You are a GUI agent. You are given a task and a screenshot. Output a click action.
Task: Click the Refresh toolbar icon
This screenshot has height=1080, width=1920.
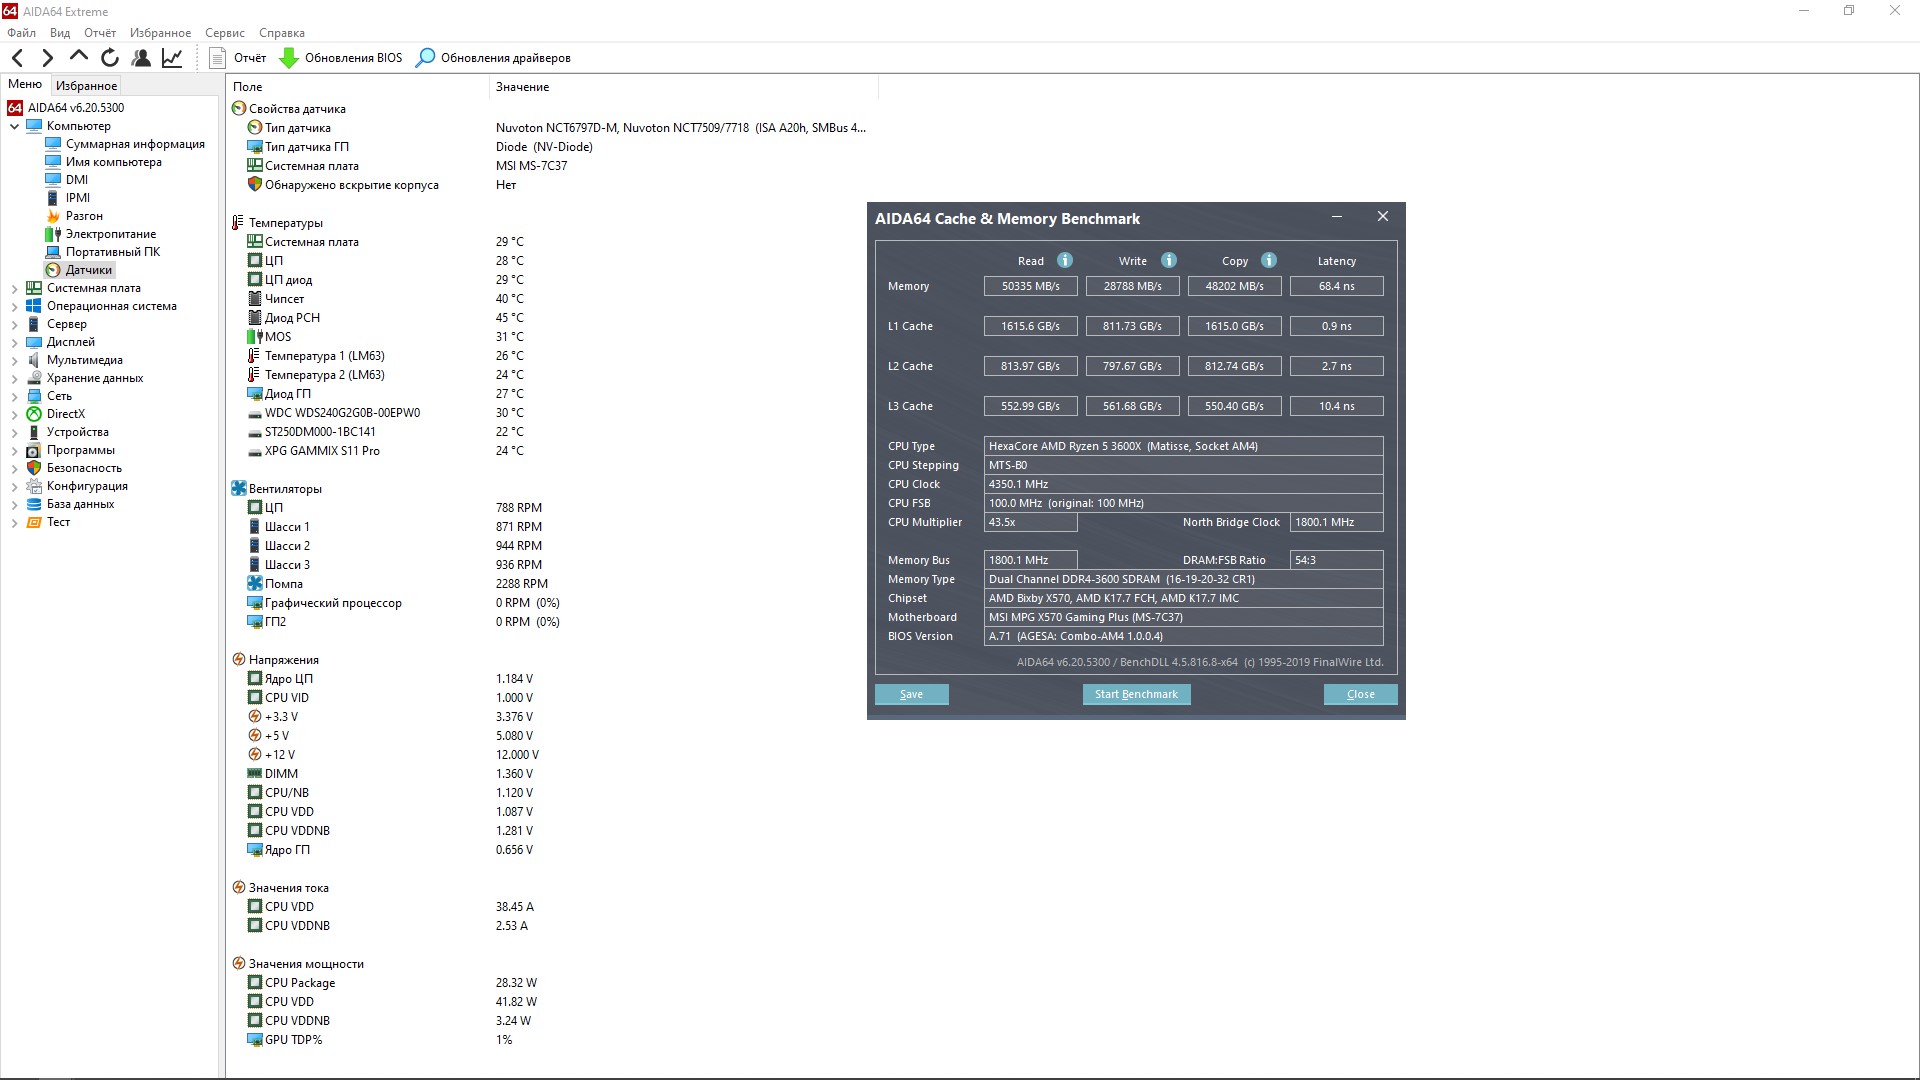(x=110, y=58)
